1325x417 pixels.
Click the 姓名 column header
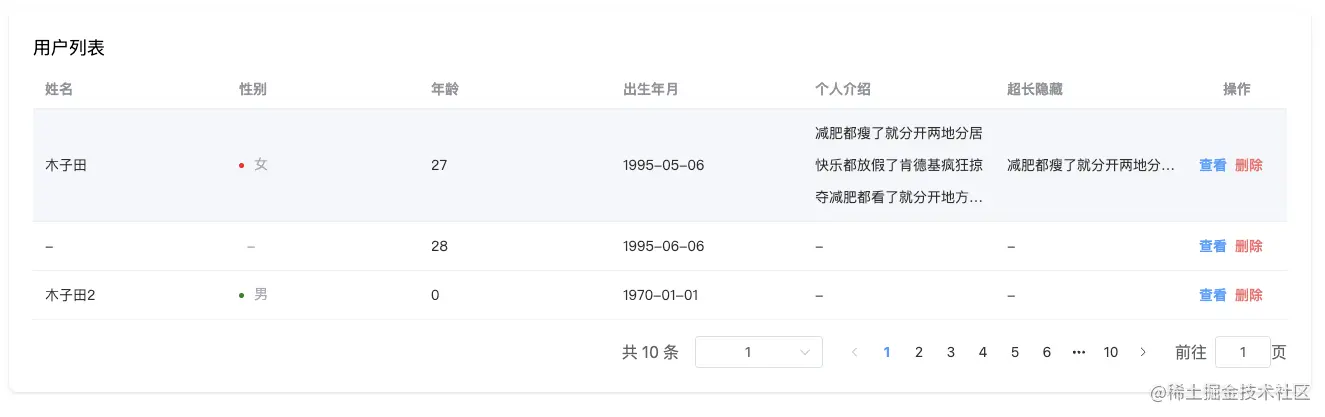[59, 89]
